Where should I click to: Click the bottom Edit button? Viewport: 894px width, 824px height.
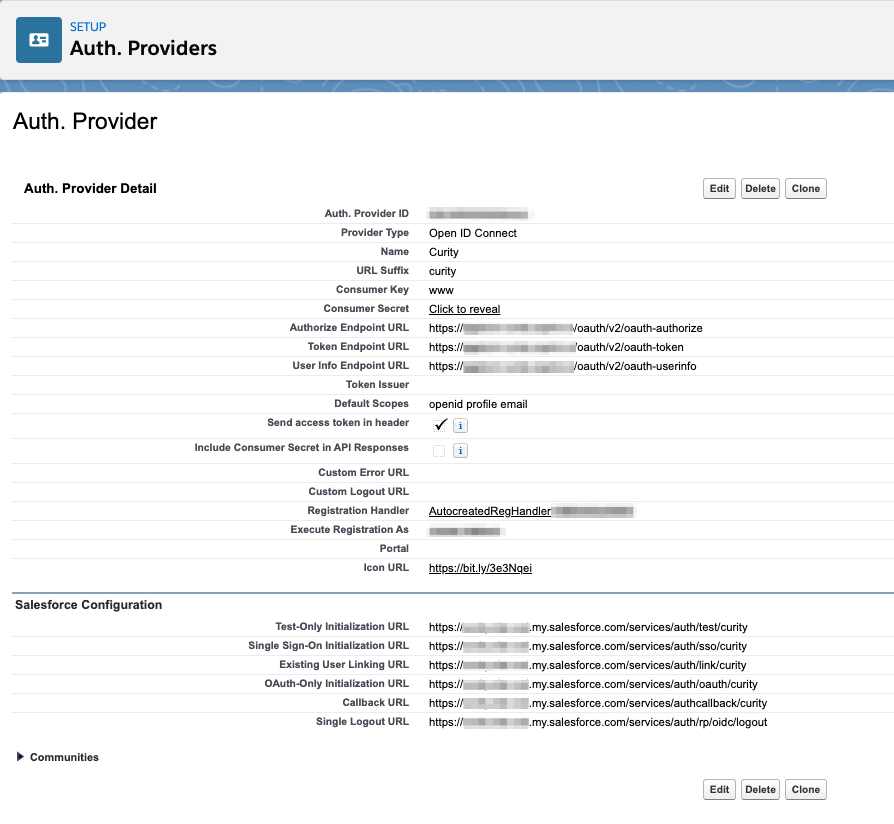718,789
